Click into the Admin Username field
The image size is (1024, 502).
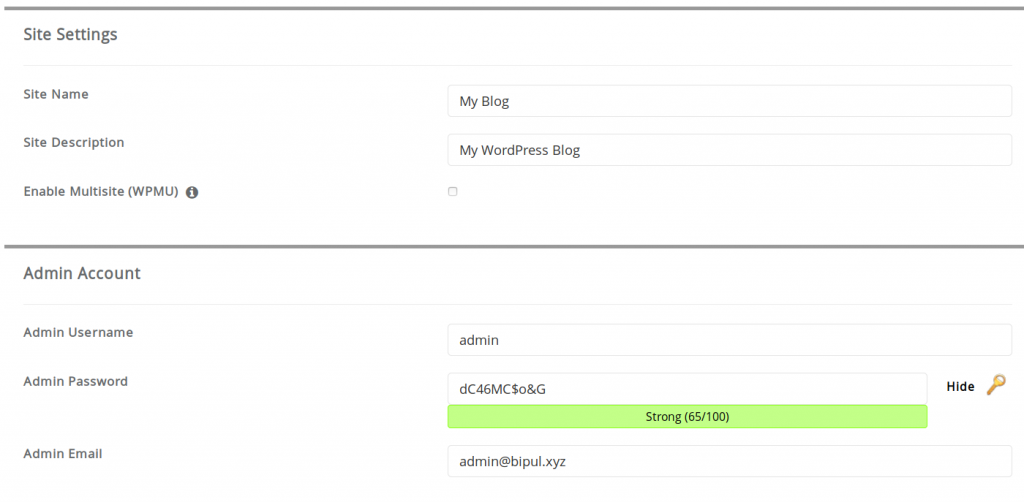tap(729, 340)
